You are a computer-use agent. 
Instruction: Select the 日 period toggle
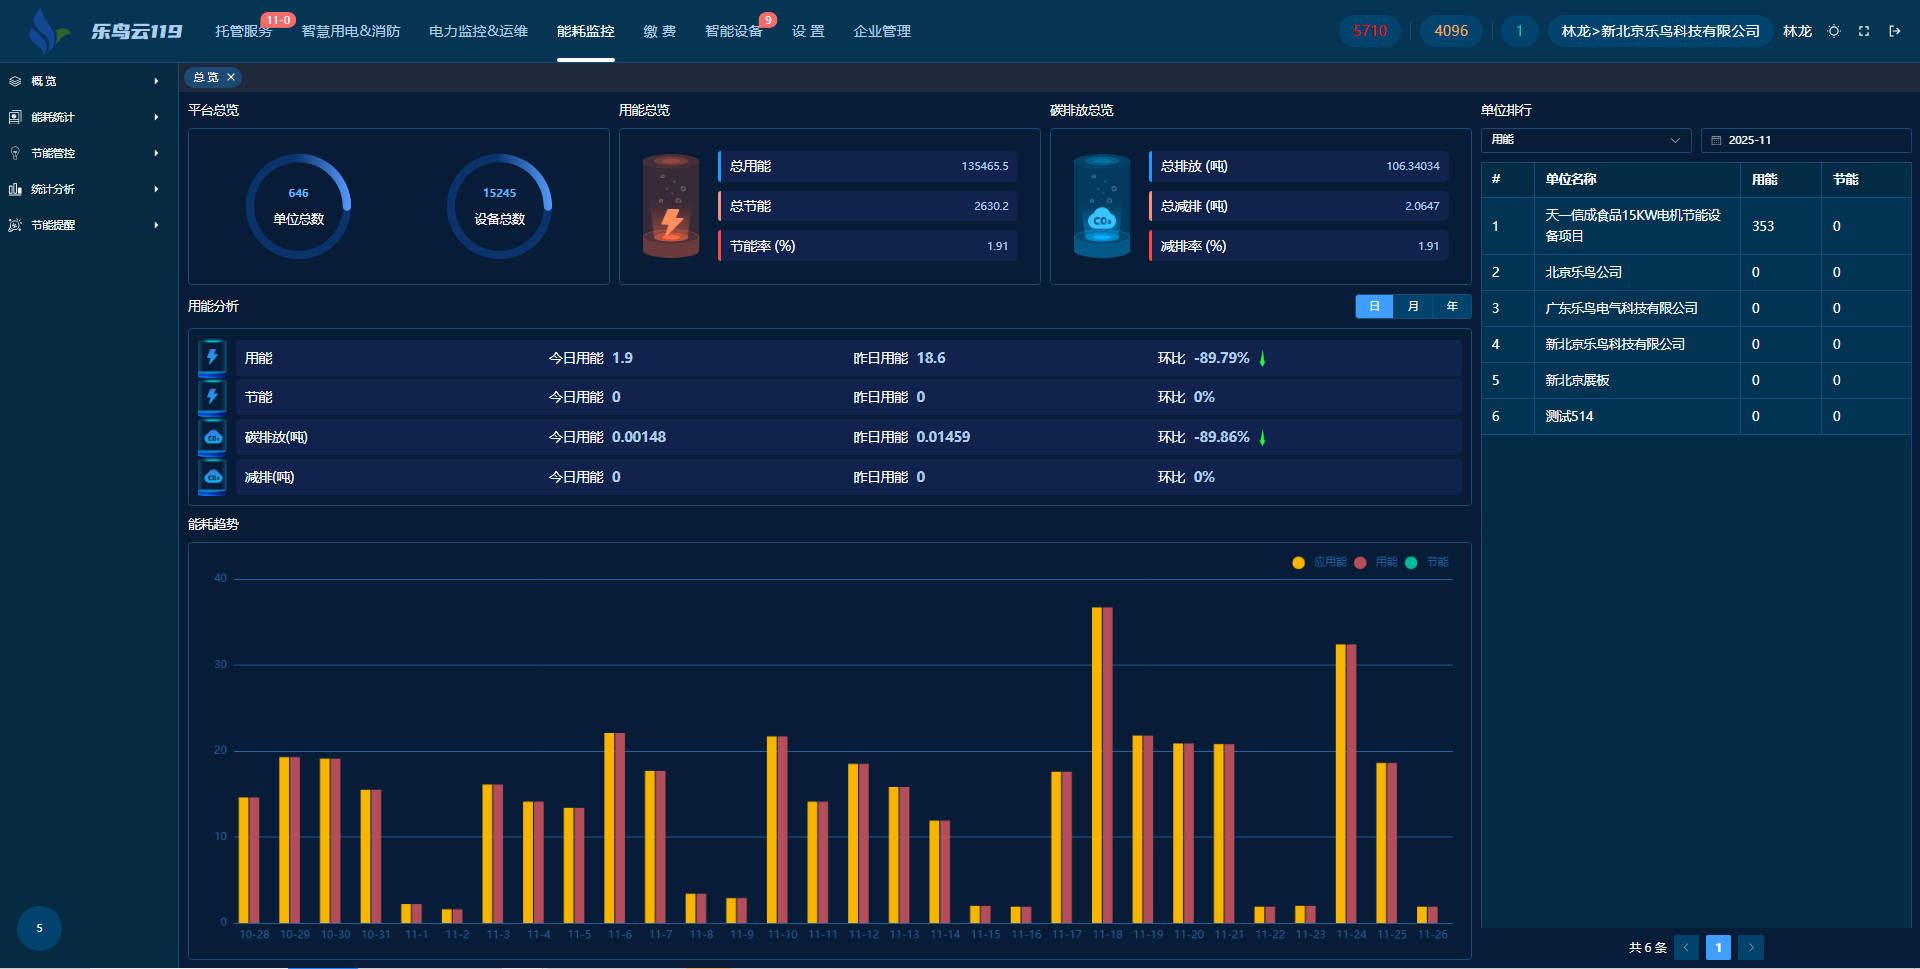(x=1374, y=306)
